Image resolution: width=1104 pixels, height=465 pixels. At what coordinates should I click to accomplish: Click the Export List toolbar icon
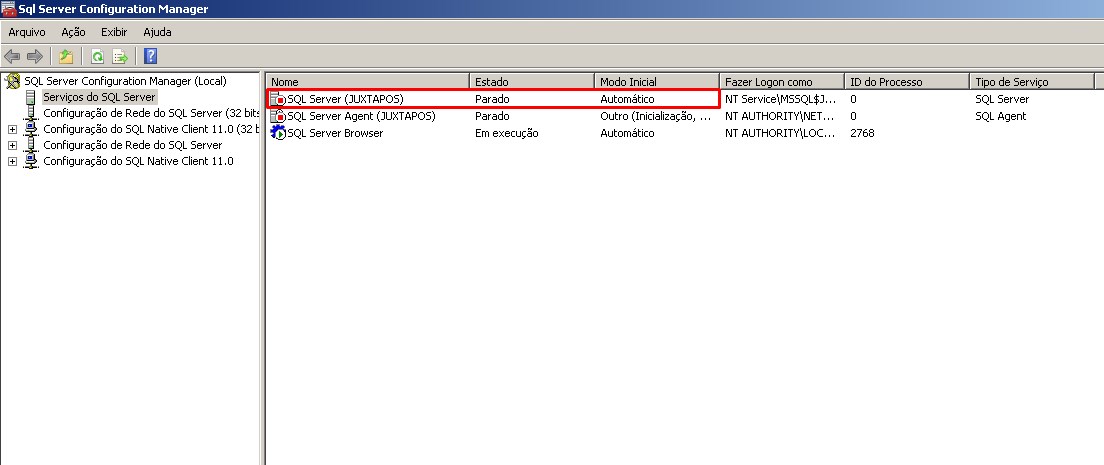pos(120,56)
